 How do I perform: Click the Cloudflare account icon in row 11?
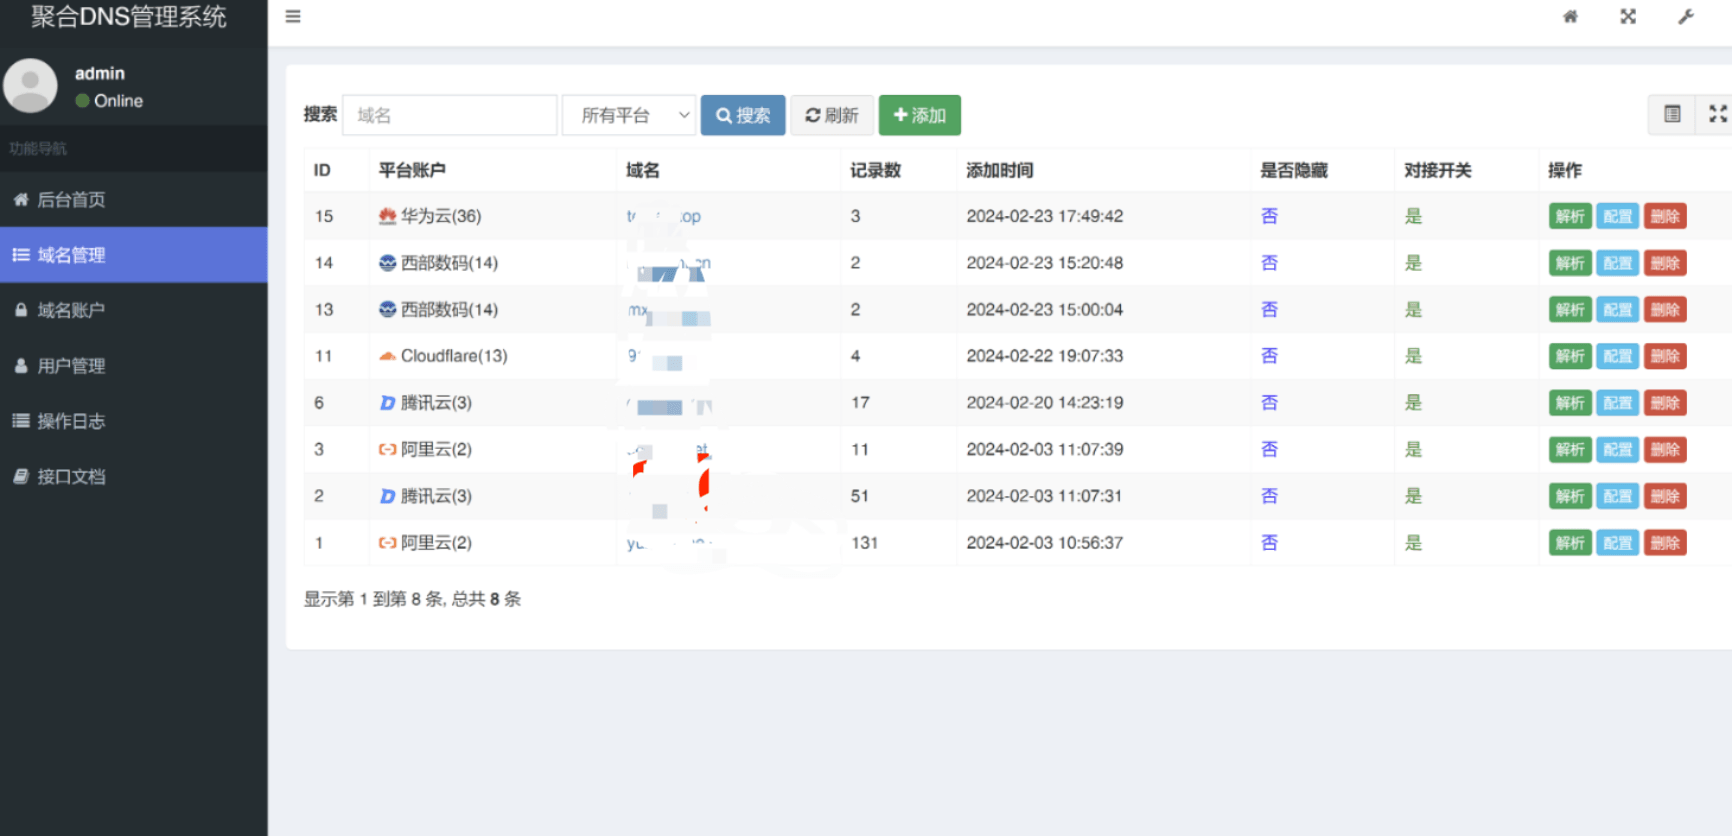click(387, 356)
